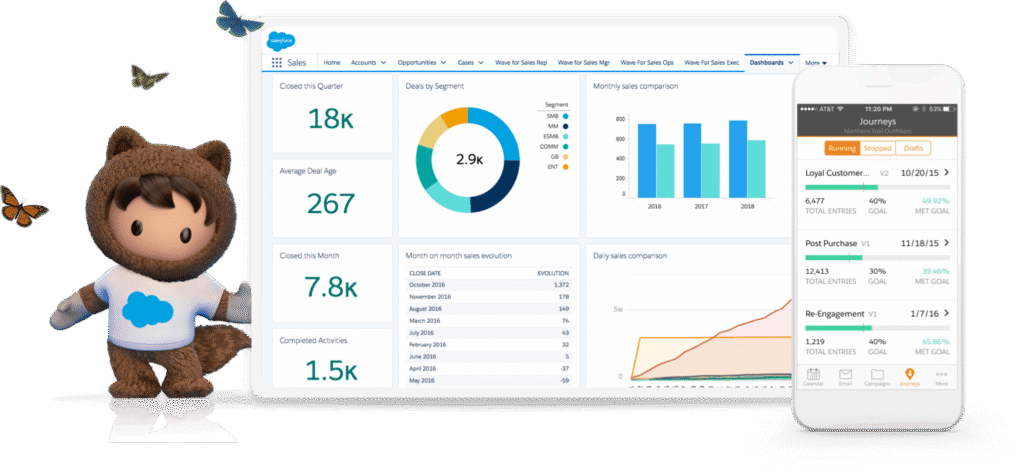Tap the Wi-Fi icon in phone status bar
Viewport: 1024px width, 474px height.
(x=840, y=108)
